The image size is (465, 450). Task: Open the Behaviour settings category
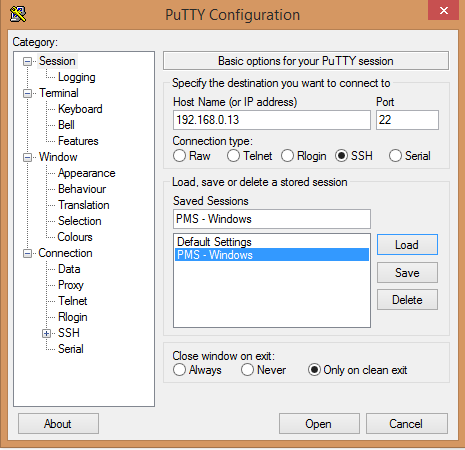82,189
